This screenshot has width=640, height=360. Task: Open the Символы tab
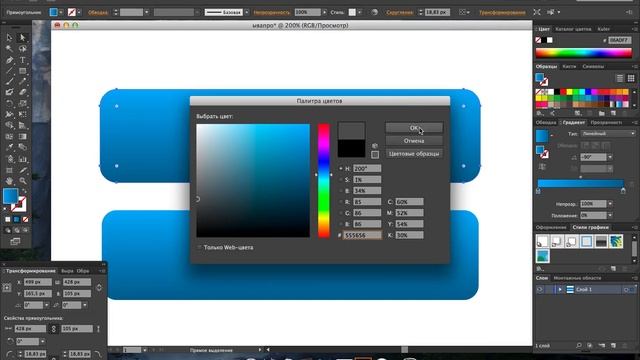tap(593, 66)
